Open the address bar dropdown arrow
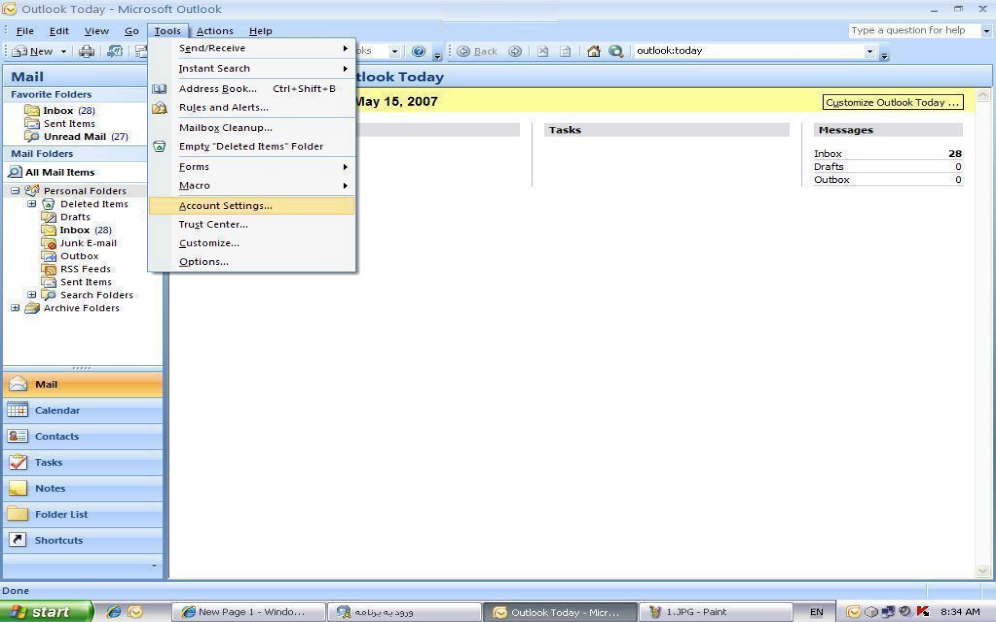This screenshot has width=996, height=622. pyautogui.click(x=870, y=51)
